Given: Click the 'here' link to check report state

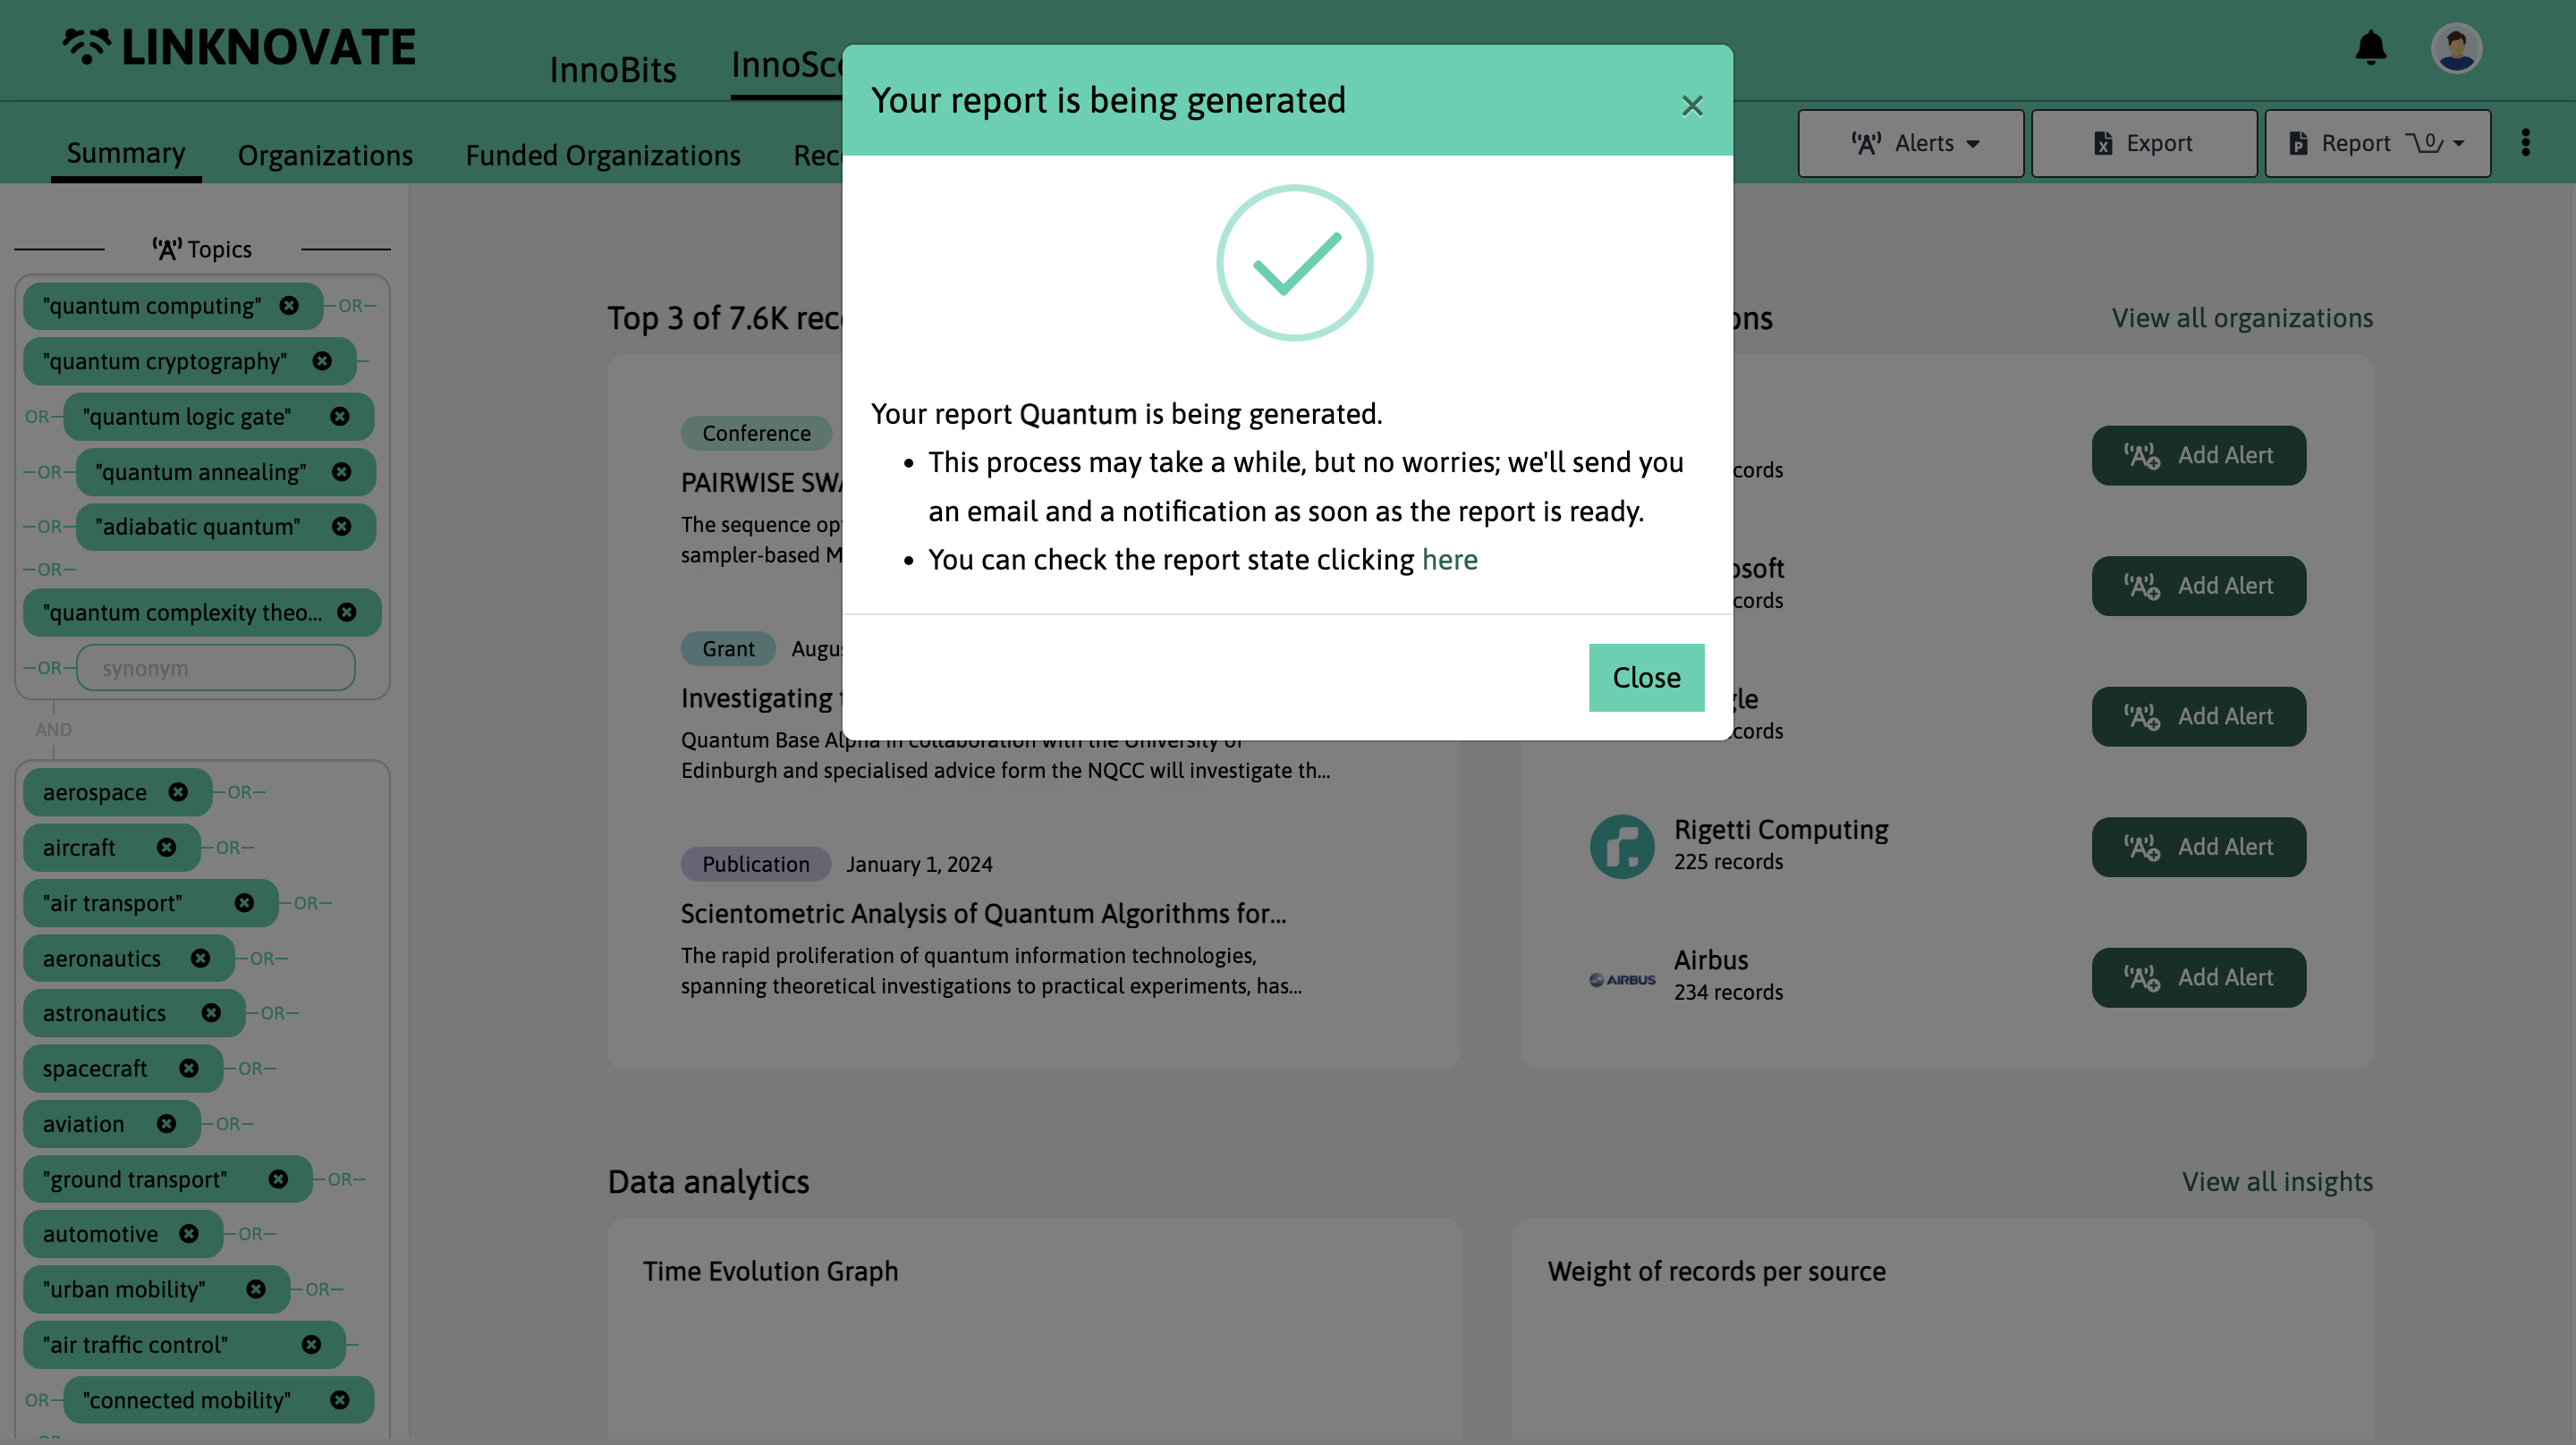Looking at the screenshot, I should pyautogui.click(x=1449, y=559).
